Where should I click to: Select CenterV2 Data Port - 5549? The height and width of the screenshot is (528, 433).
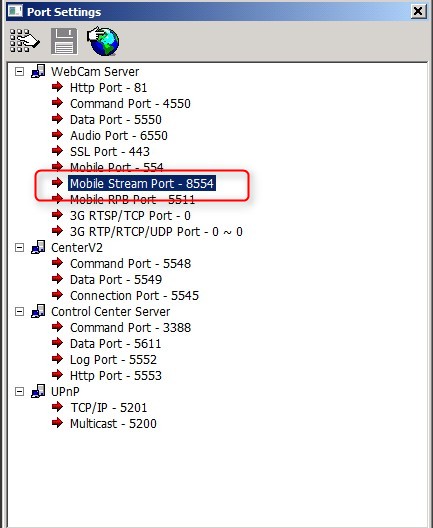point(116,280)
